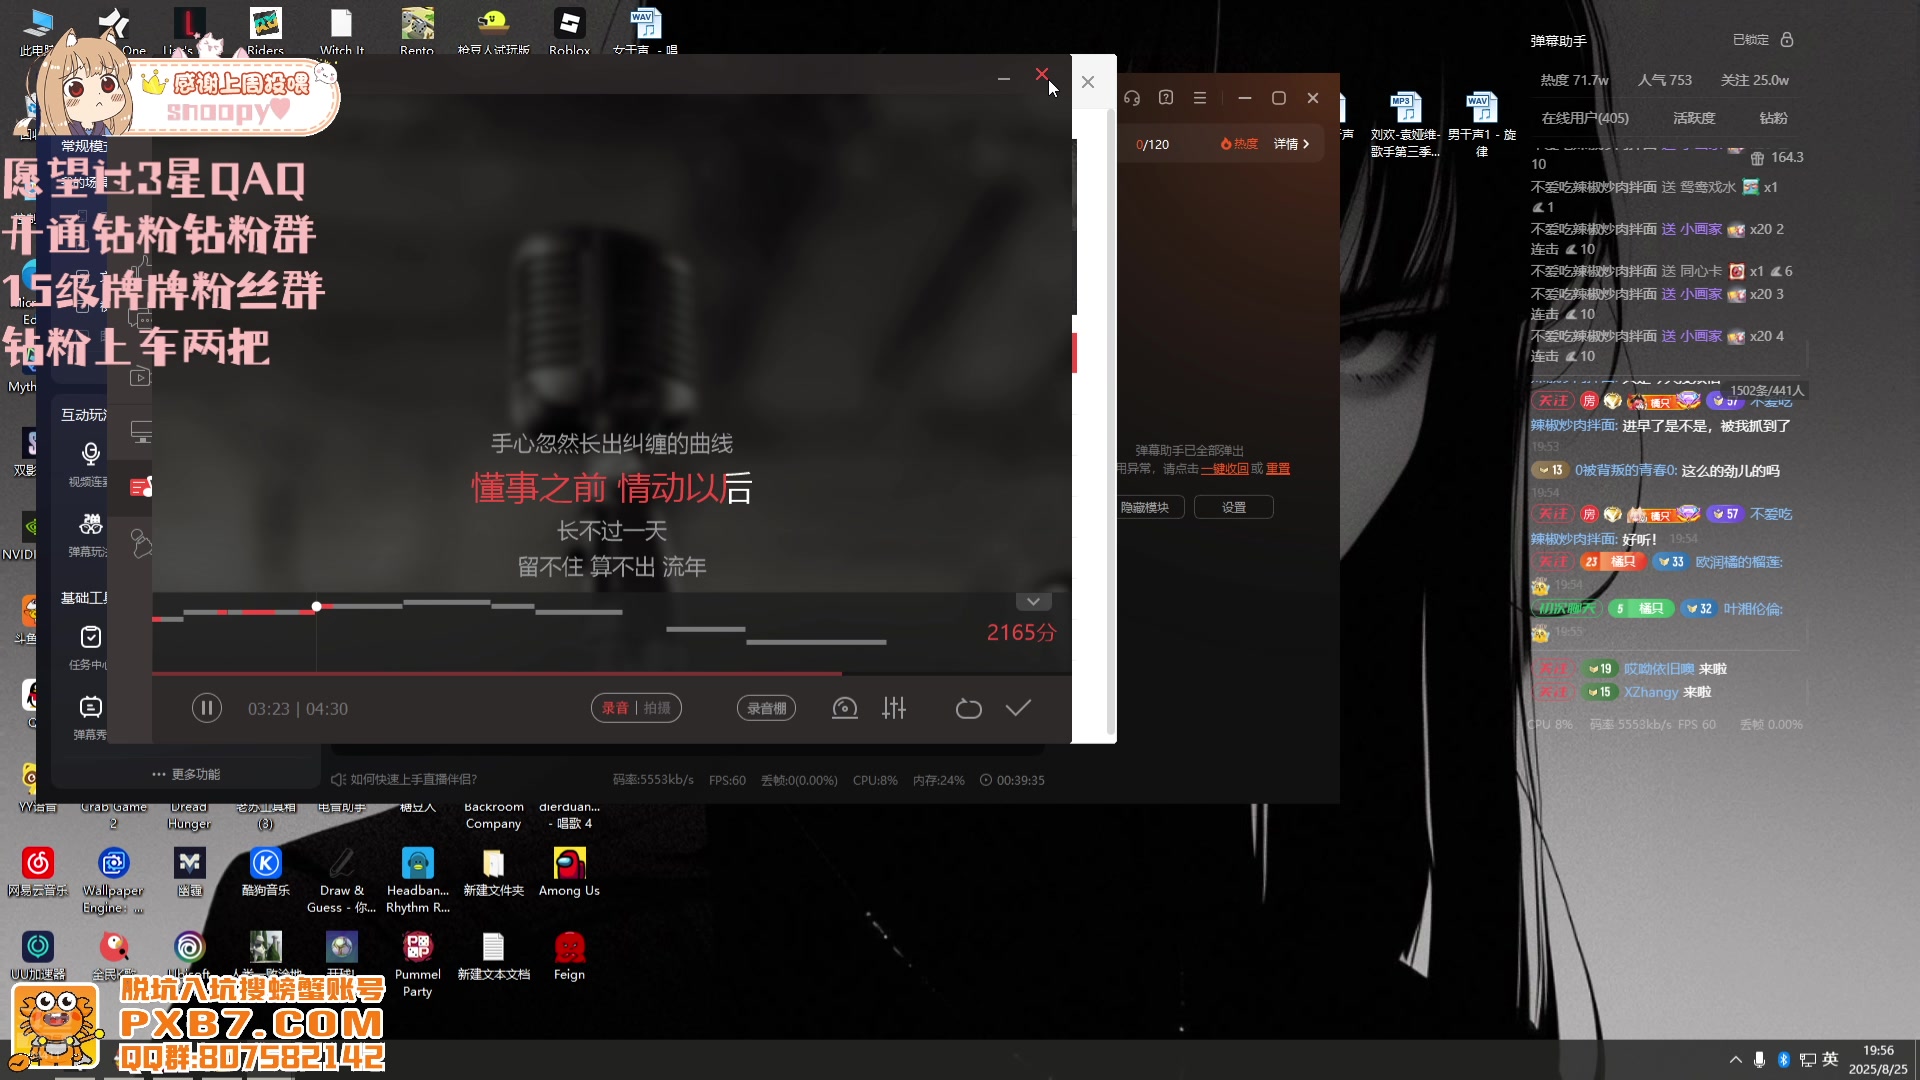
Task: Click the 2165分 score display
Action: [1021, 632]
